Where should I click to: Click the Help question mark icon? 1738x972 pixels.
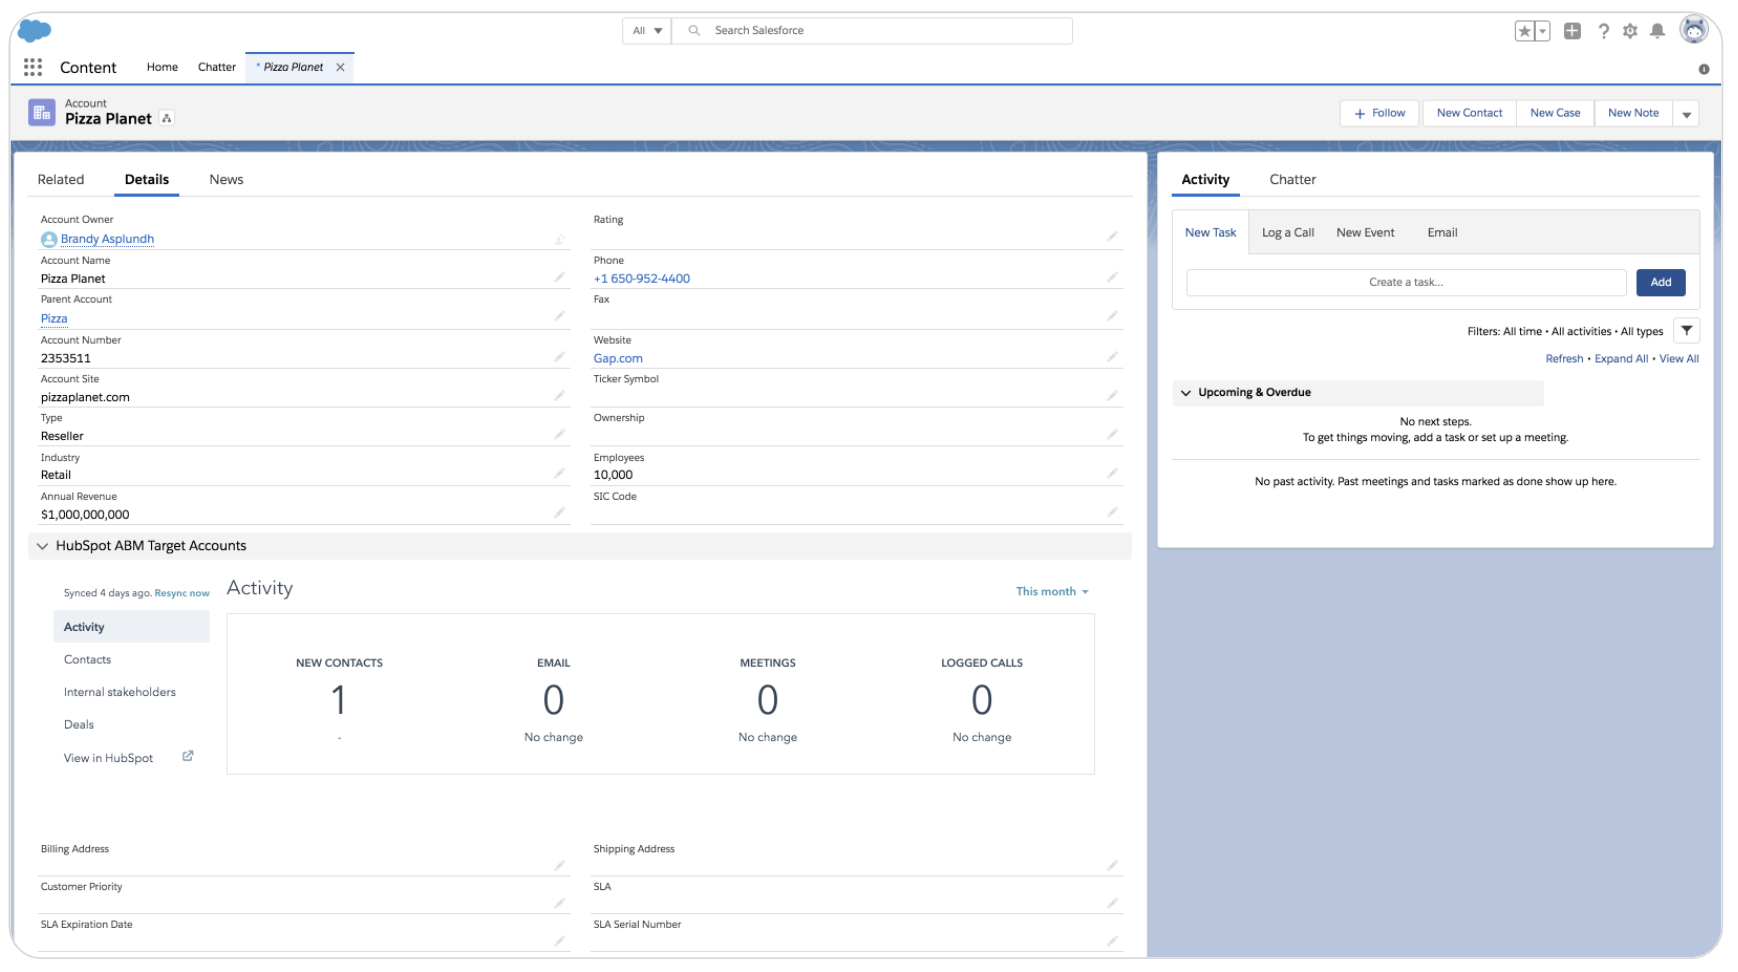click(1603, 31)
